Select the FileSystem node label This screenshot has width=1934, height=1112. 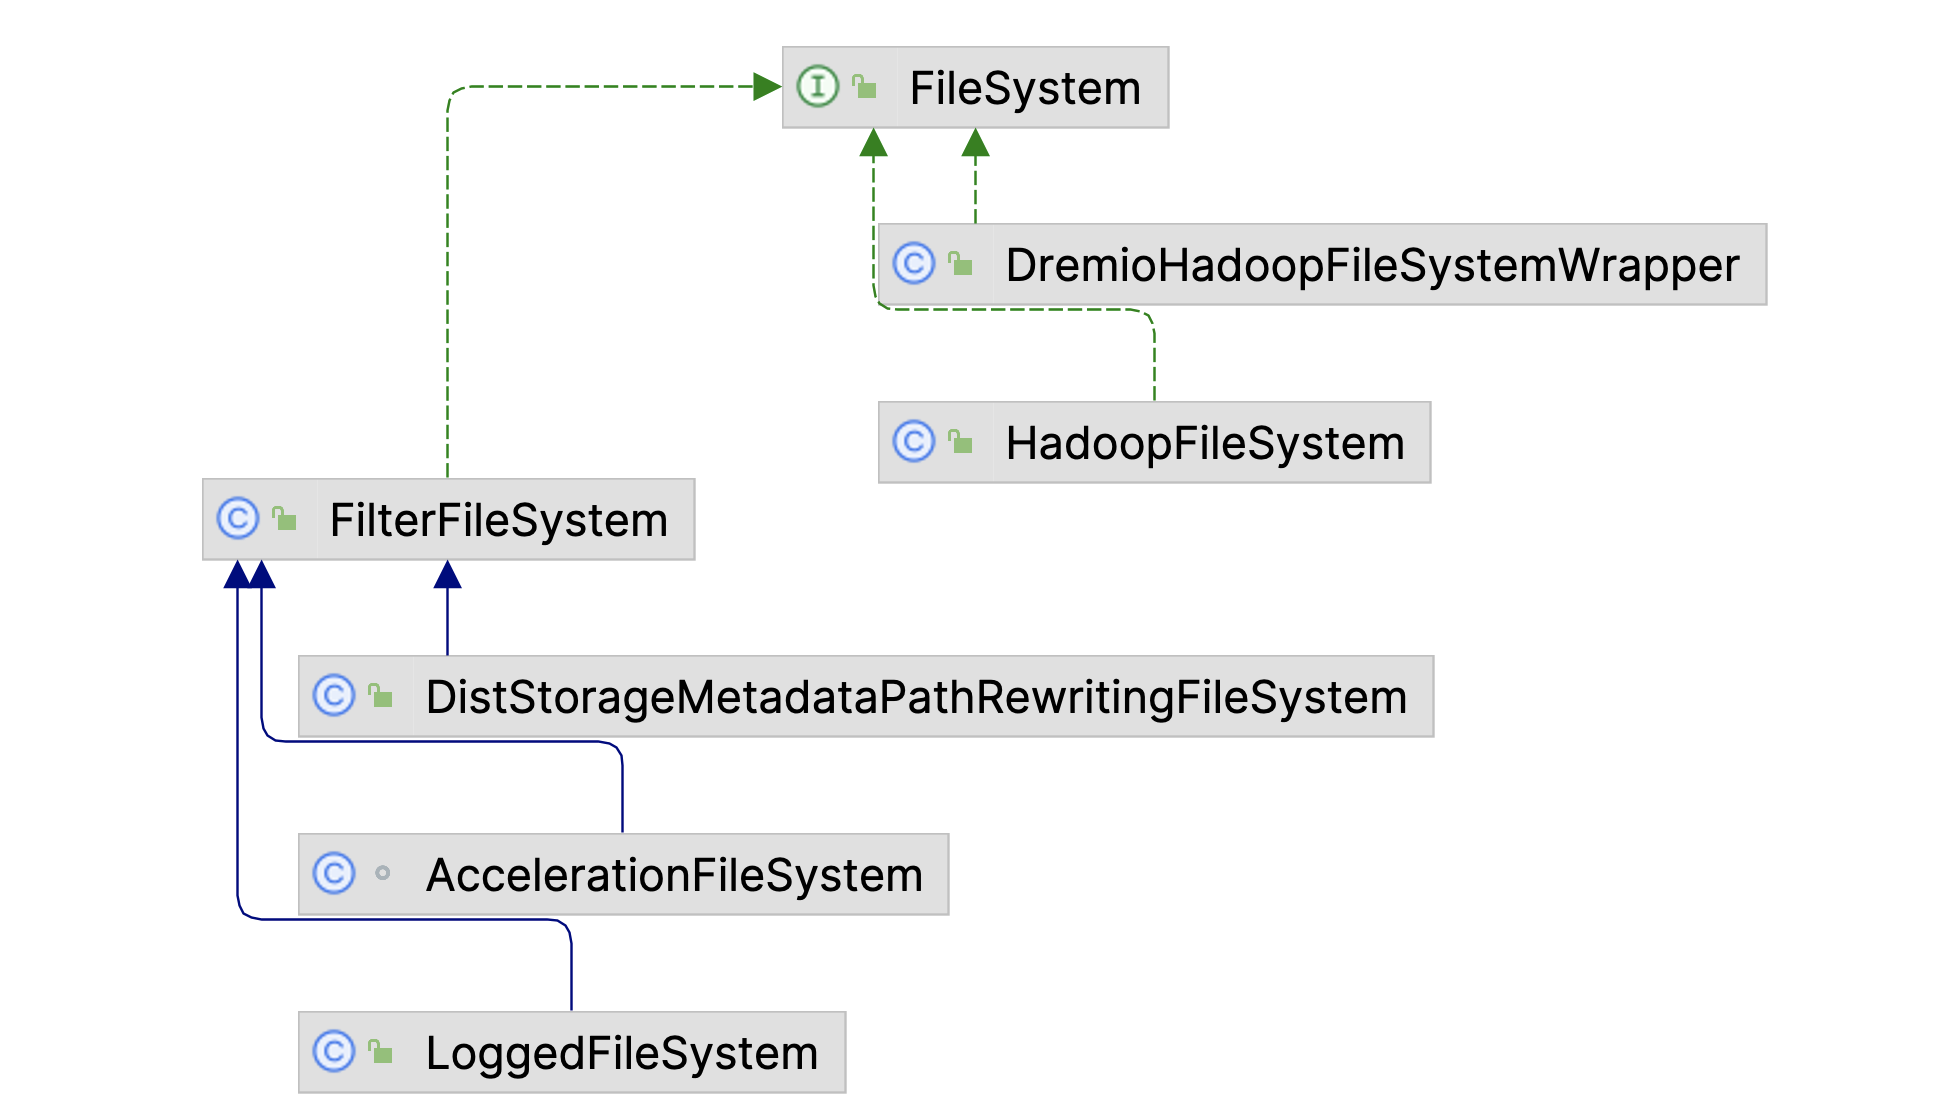point(1025,88)
